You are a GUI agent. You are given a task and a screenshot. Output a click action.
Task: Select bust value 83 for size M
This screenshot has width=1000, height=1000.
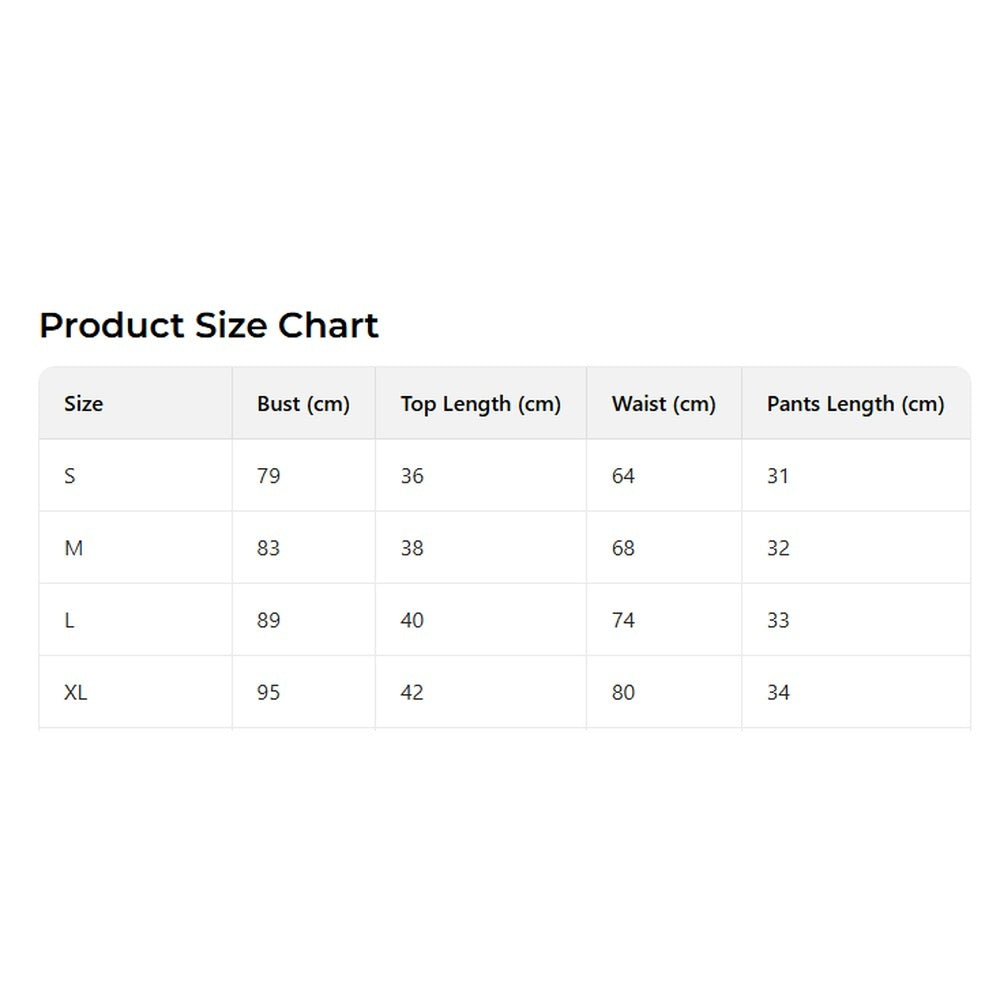[268, 548]
